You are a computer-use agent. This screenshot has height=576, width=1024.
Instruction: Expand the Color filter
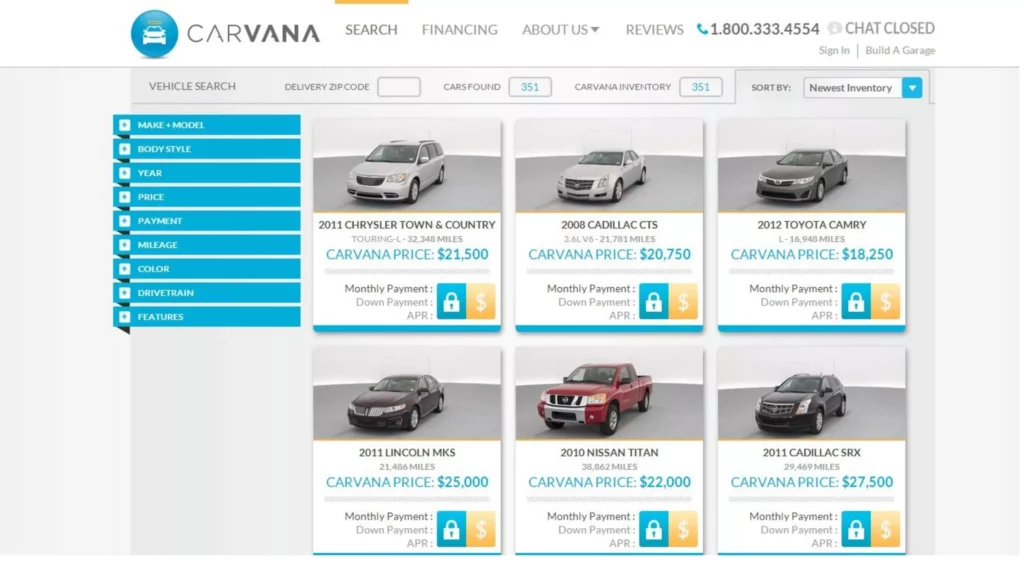coord(207,268)
